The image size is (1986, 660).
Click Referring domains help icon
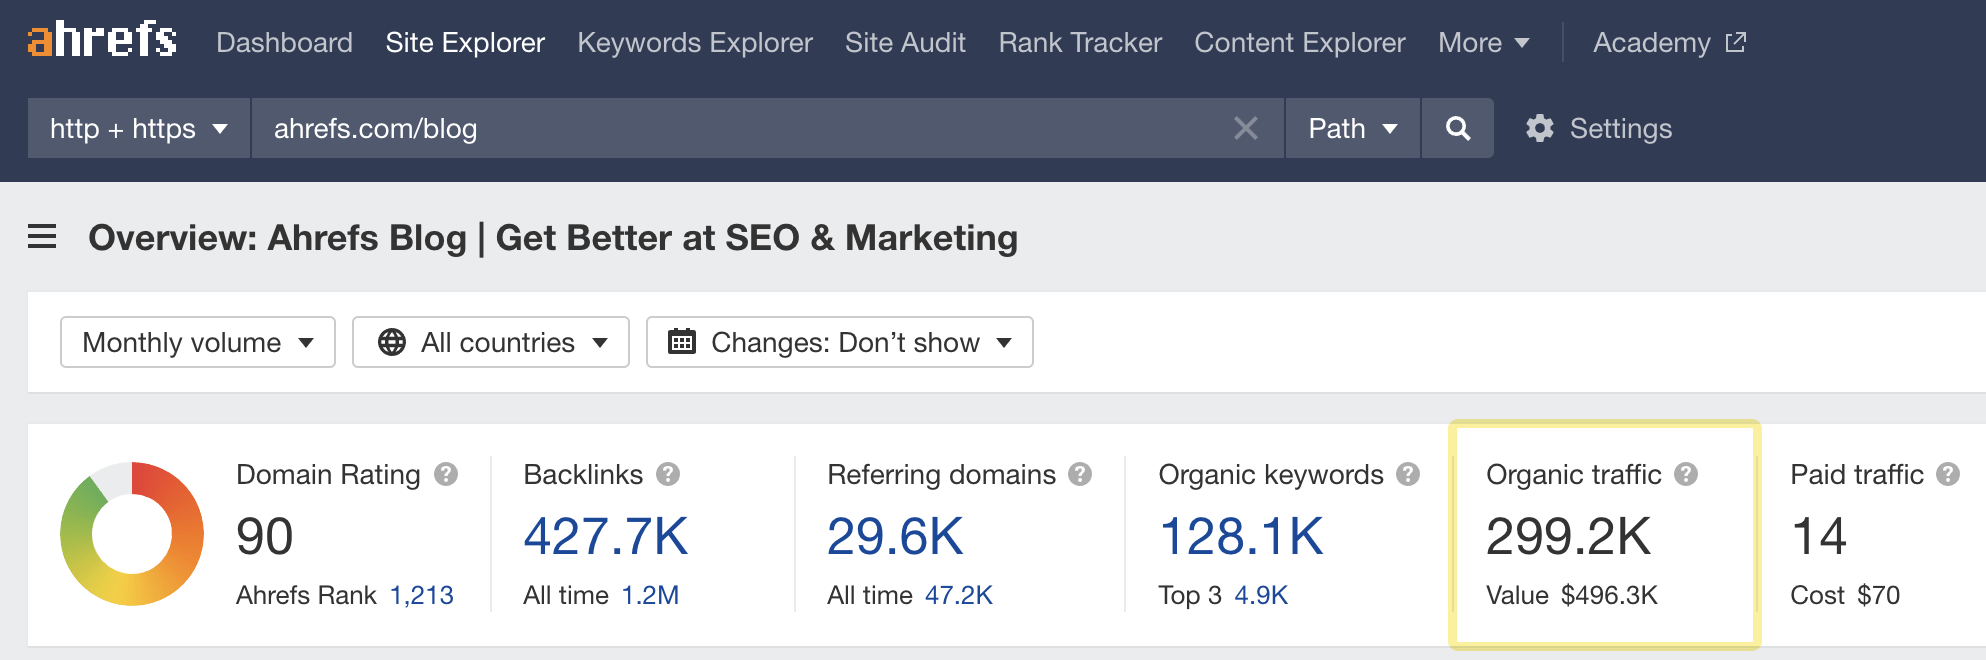(x=1080, y=474)
